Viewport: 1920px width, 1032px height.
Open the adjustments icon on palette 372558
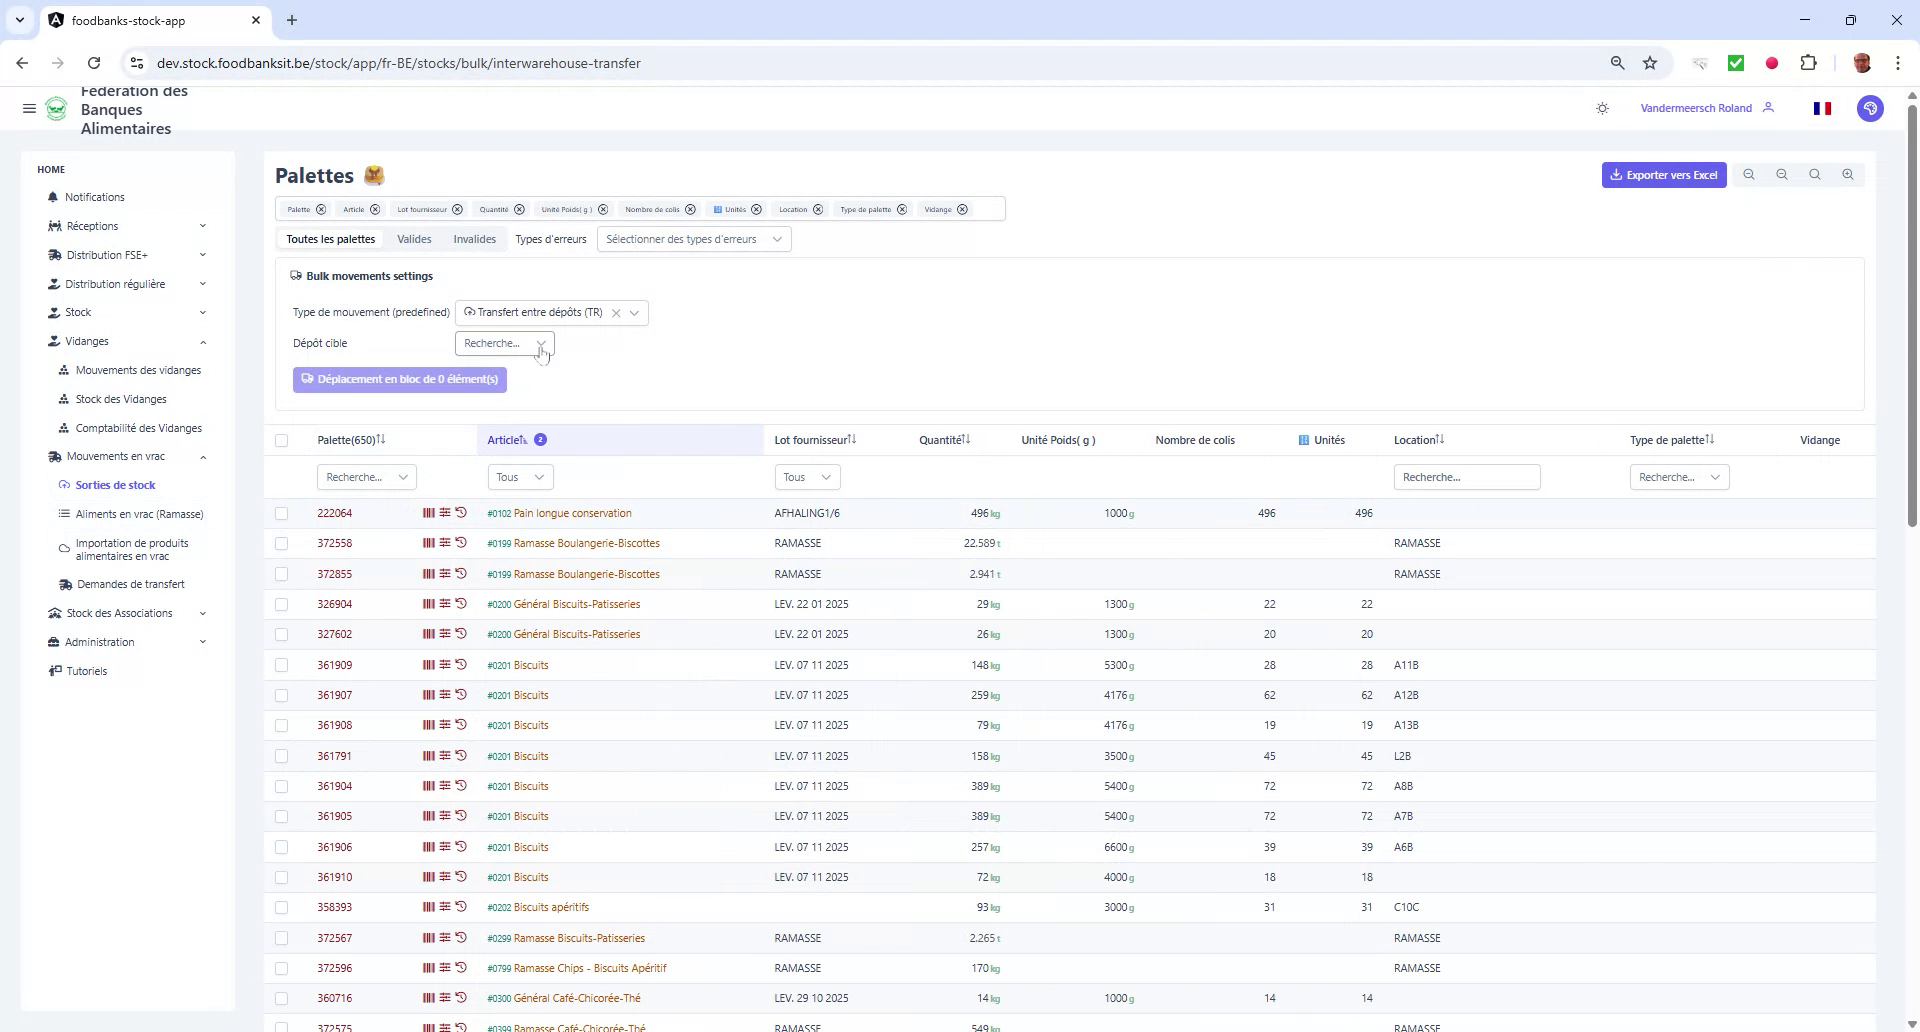pos(445,543)
